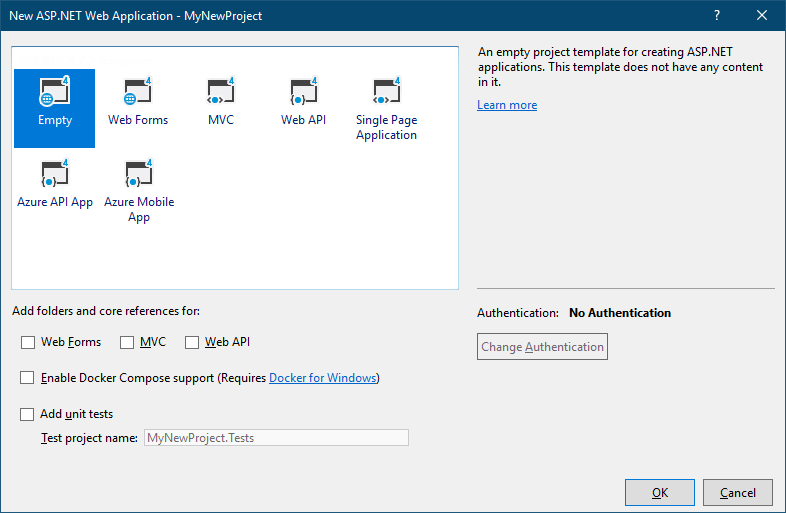Pick the MVC template icon
This screenshot has height=513, width=786.
[x=221, y=92]
